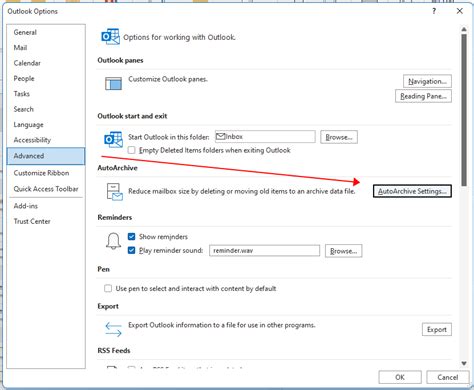Click the Outlook panes window icon
The image size is (474, 390).
point(113,83)
